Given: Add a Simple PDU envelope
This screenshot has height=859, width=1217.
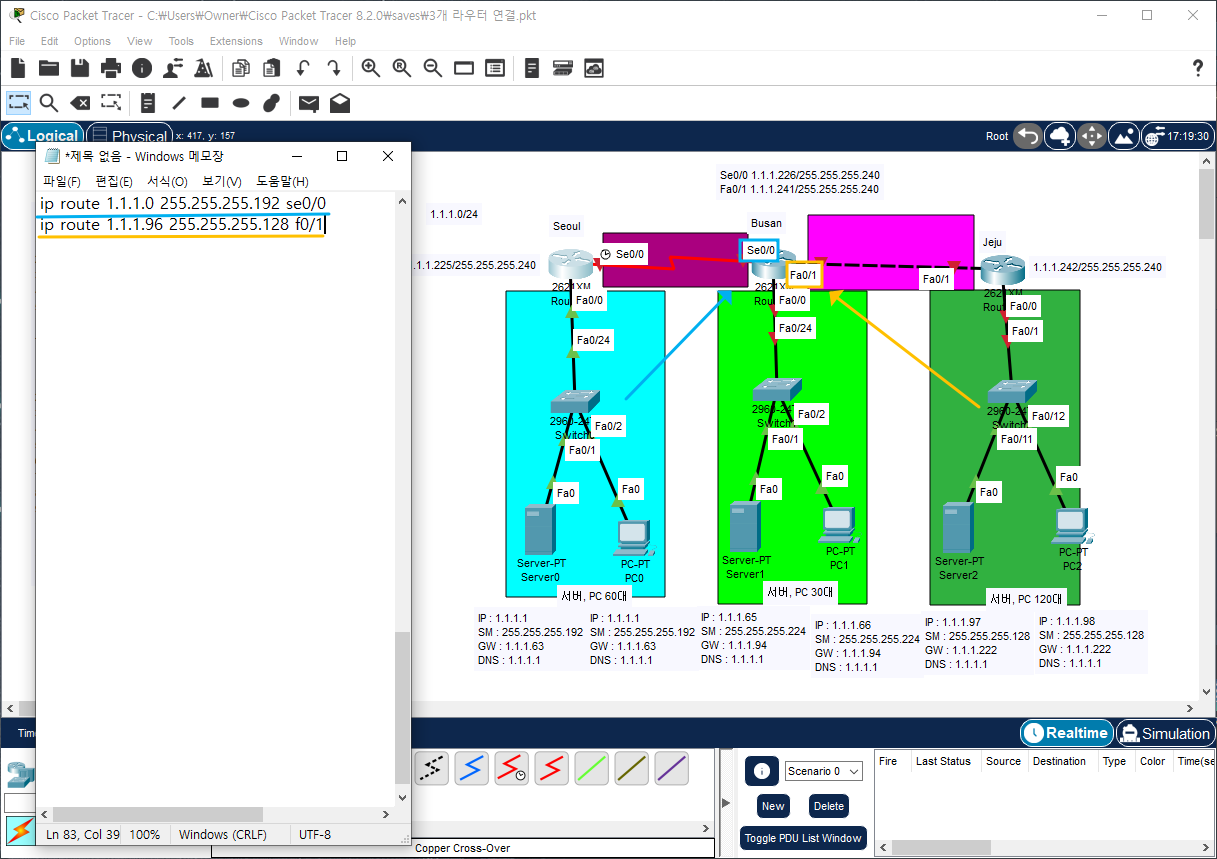Looking at the screenshot, I should pos(309,102).
